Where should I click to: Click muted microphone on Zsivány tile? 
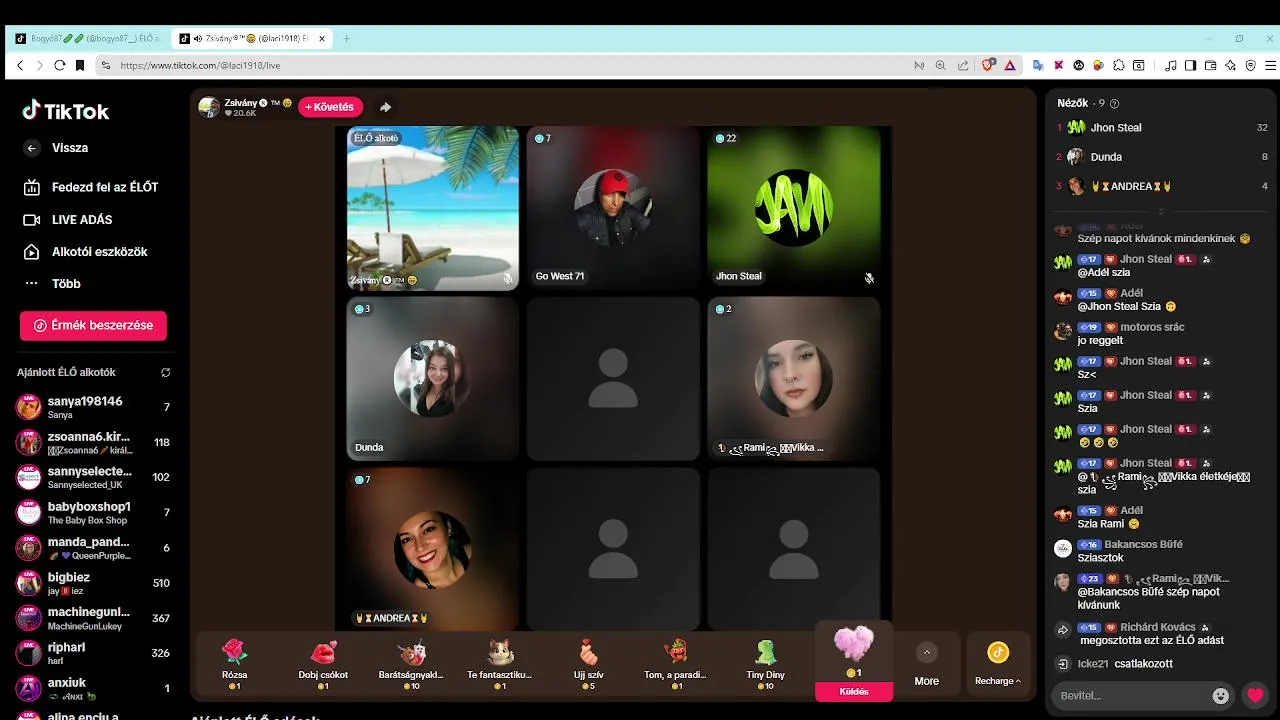point(508,279)
